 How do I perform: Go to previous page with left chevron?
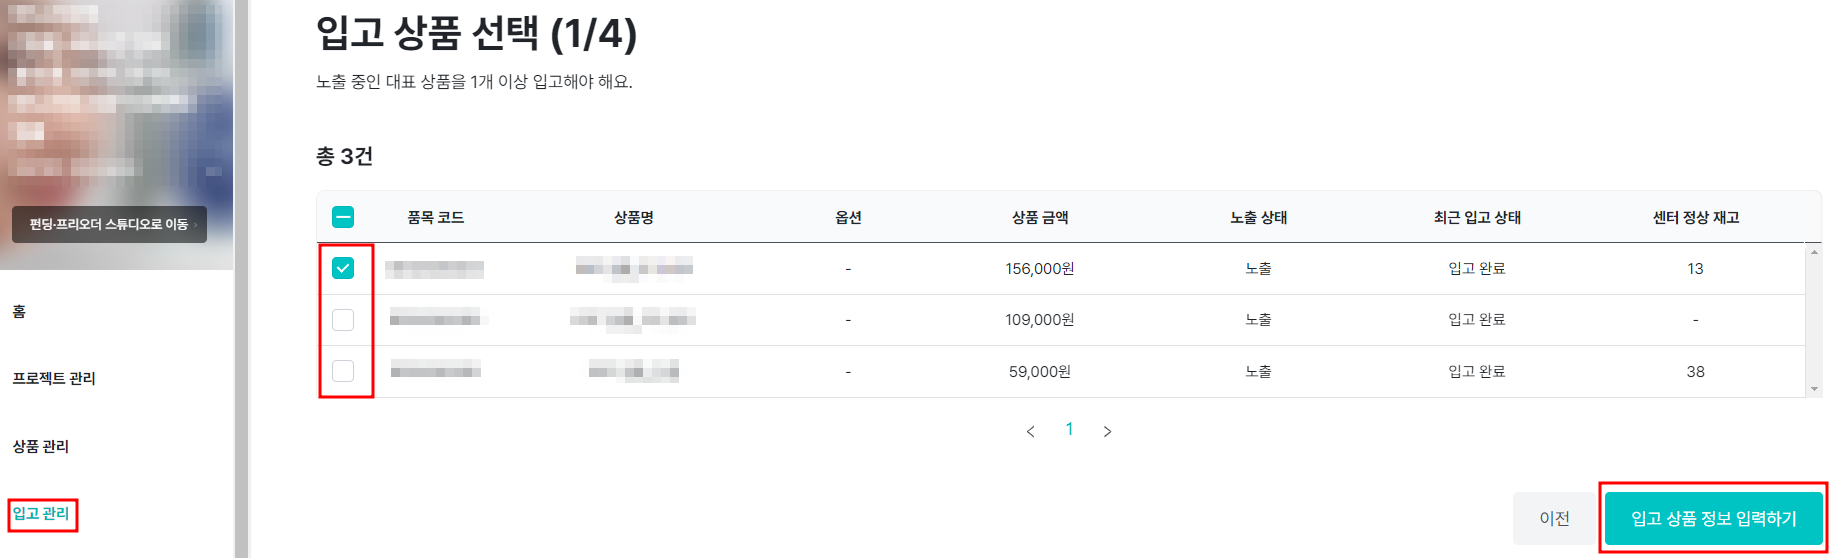click(x=1031, y=431)
